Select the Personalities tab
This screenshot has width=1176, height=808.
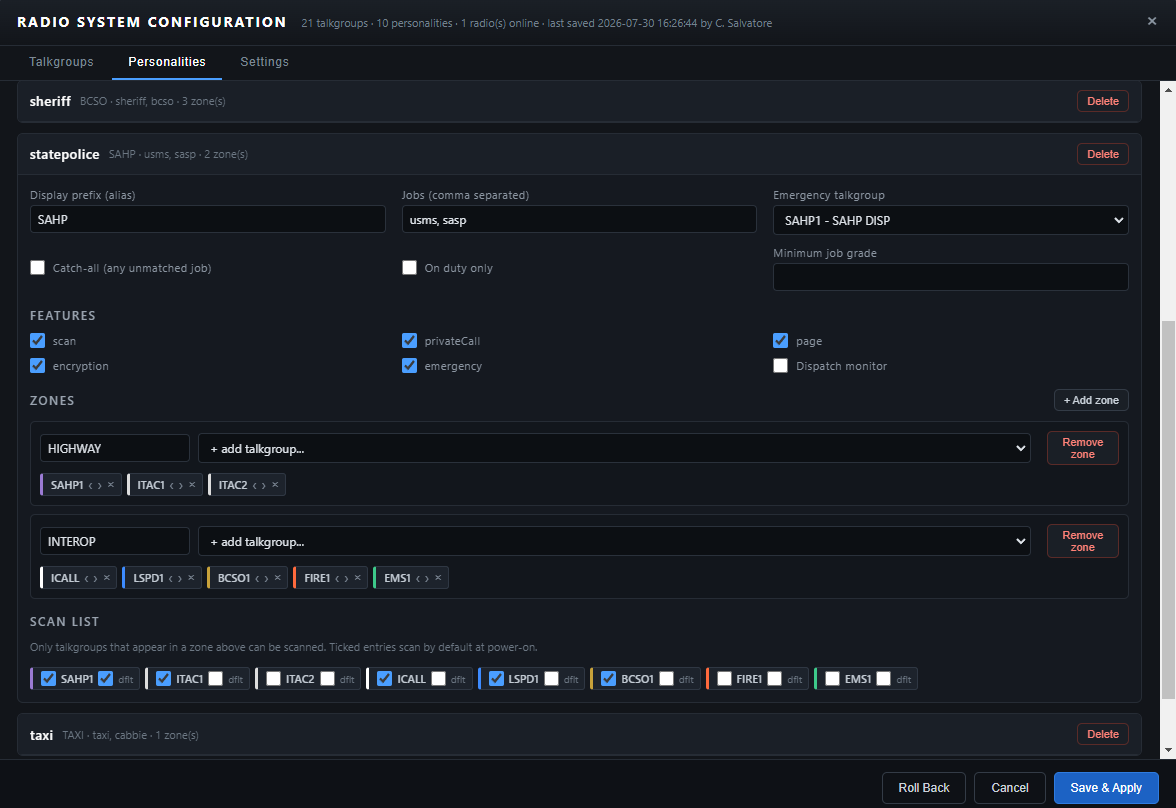(x=166, y=62)
